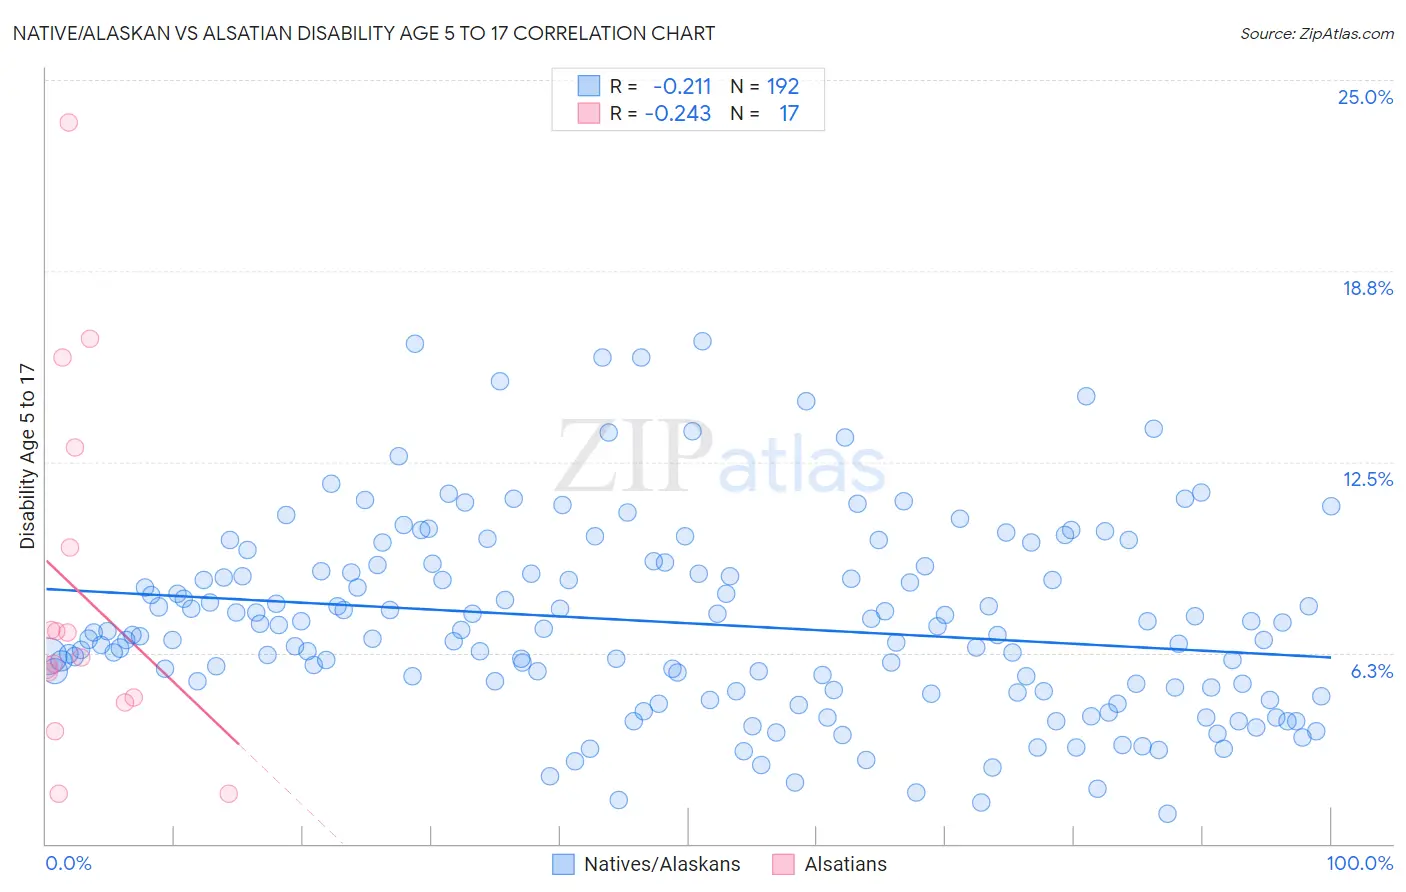Click the pink swatch in the R = -0.243 row
The width and height of the screenshot is (1406, 892).
pos(589,113)
